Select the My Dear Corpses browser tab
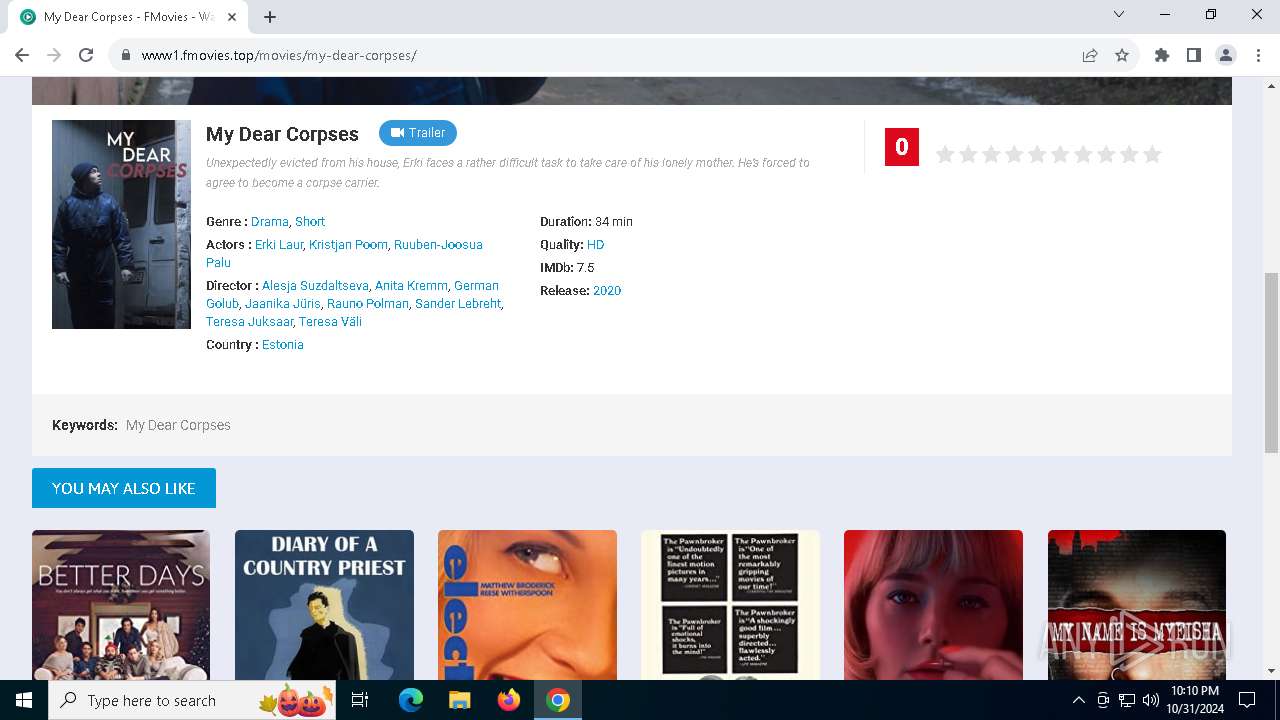Viewport: 1280px width, 720px height. [x=128, y=17]
